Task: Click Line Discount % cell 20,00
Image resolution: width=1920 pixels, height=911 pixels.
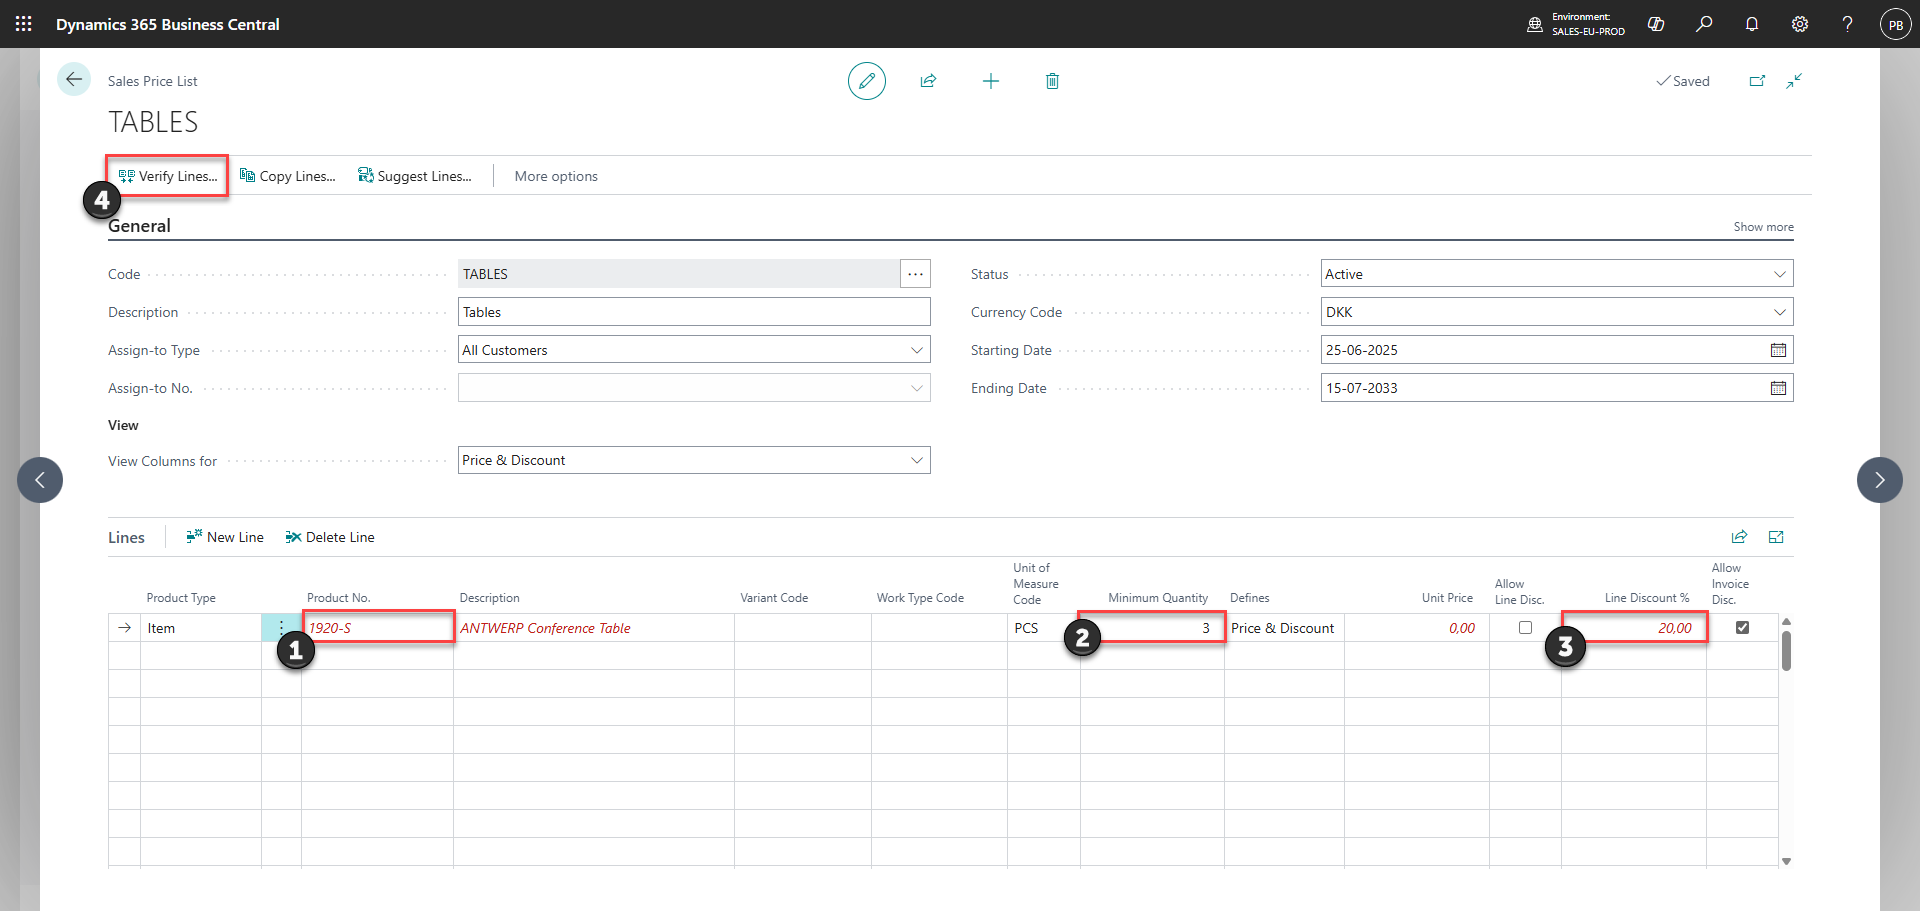Action: (x=1634, y=628)
